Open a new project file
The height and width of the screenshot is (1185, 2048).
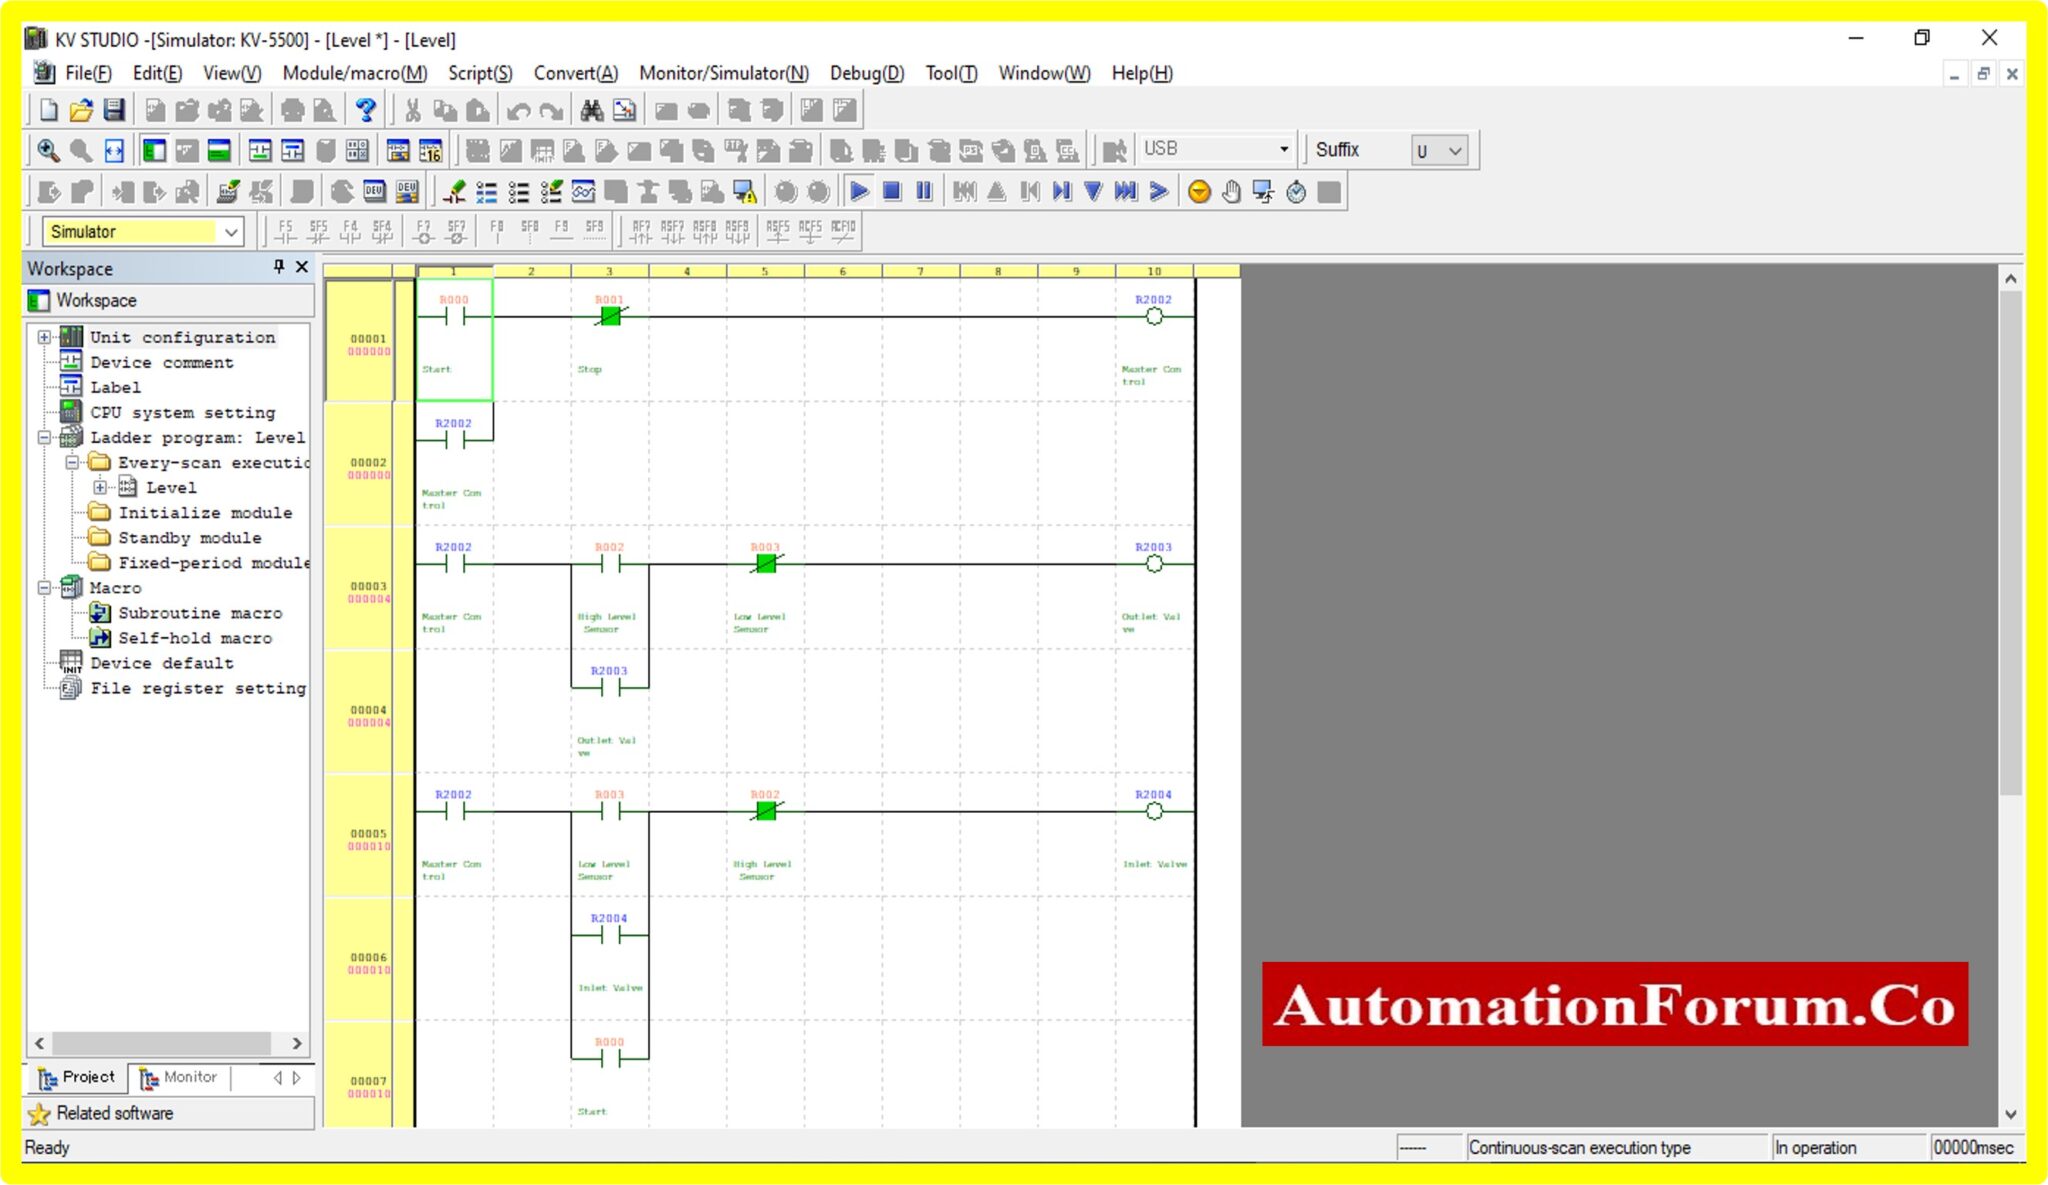tap(47, 110)
